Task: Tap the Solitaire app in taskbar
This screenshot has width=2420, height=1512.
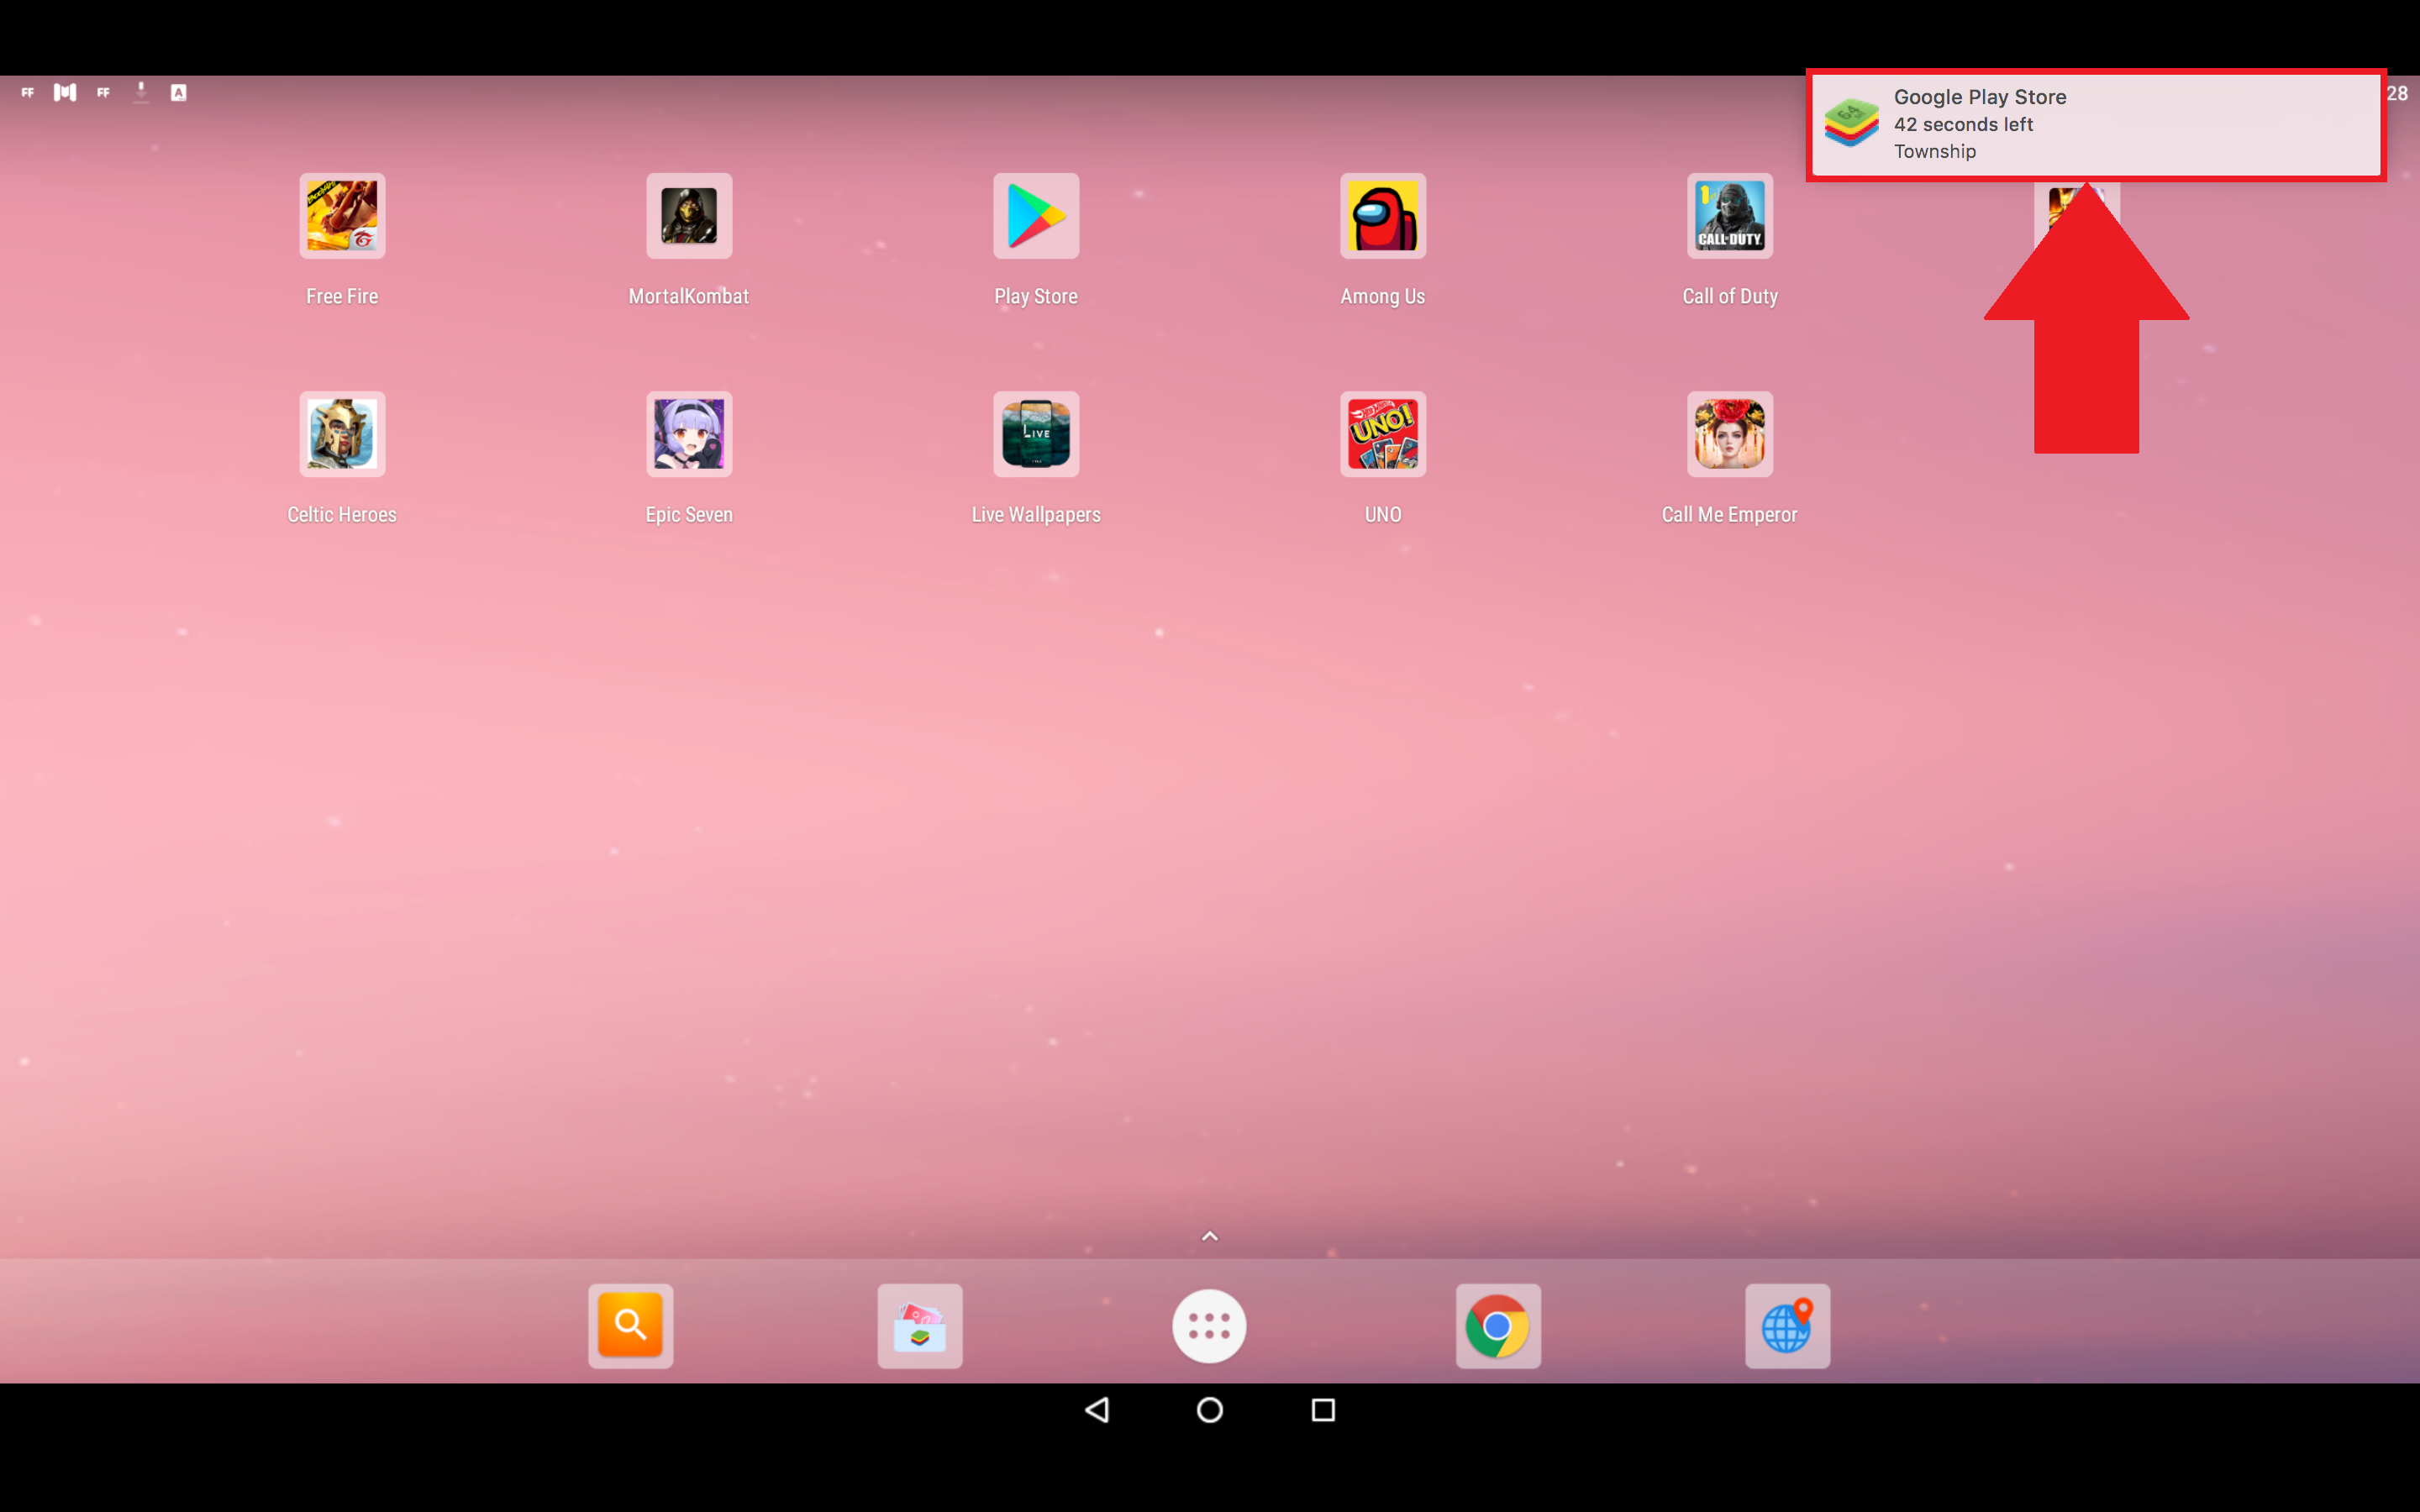Action: point(920,1326)
